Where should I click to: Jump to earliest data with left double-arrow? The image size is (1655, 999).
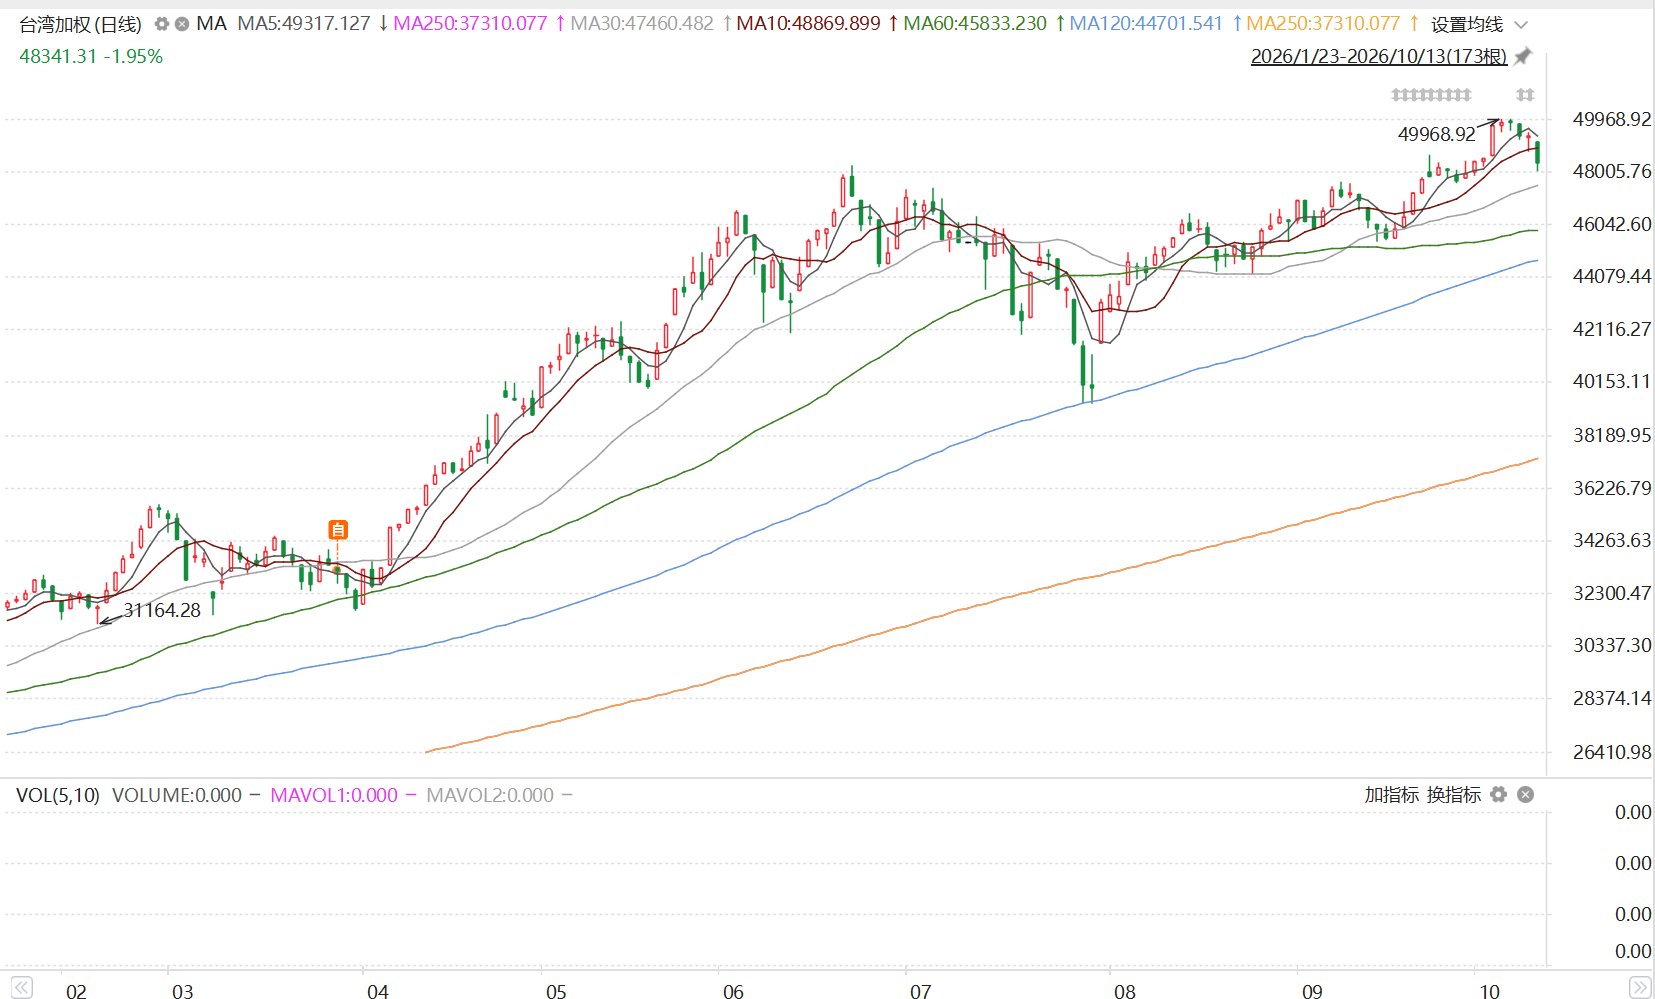[x=20, y=988]
